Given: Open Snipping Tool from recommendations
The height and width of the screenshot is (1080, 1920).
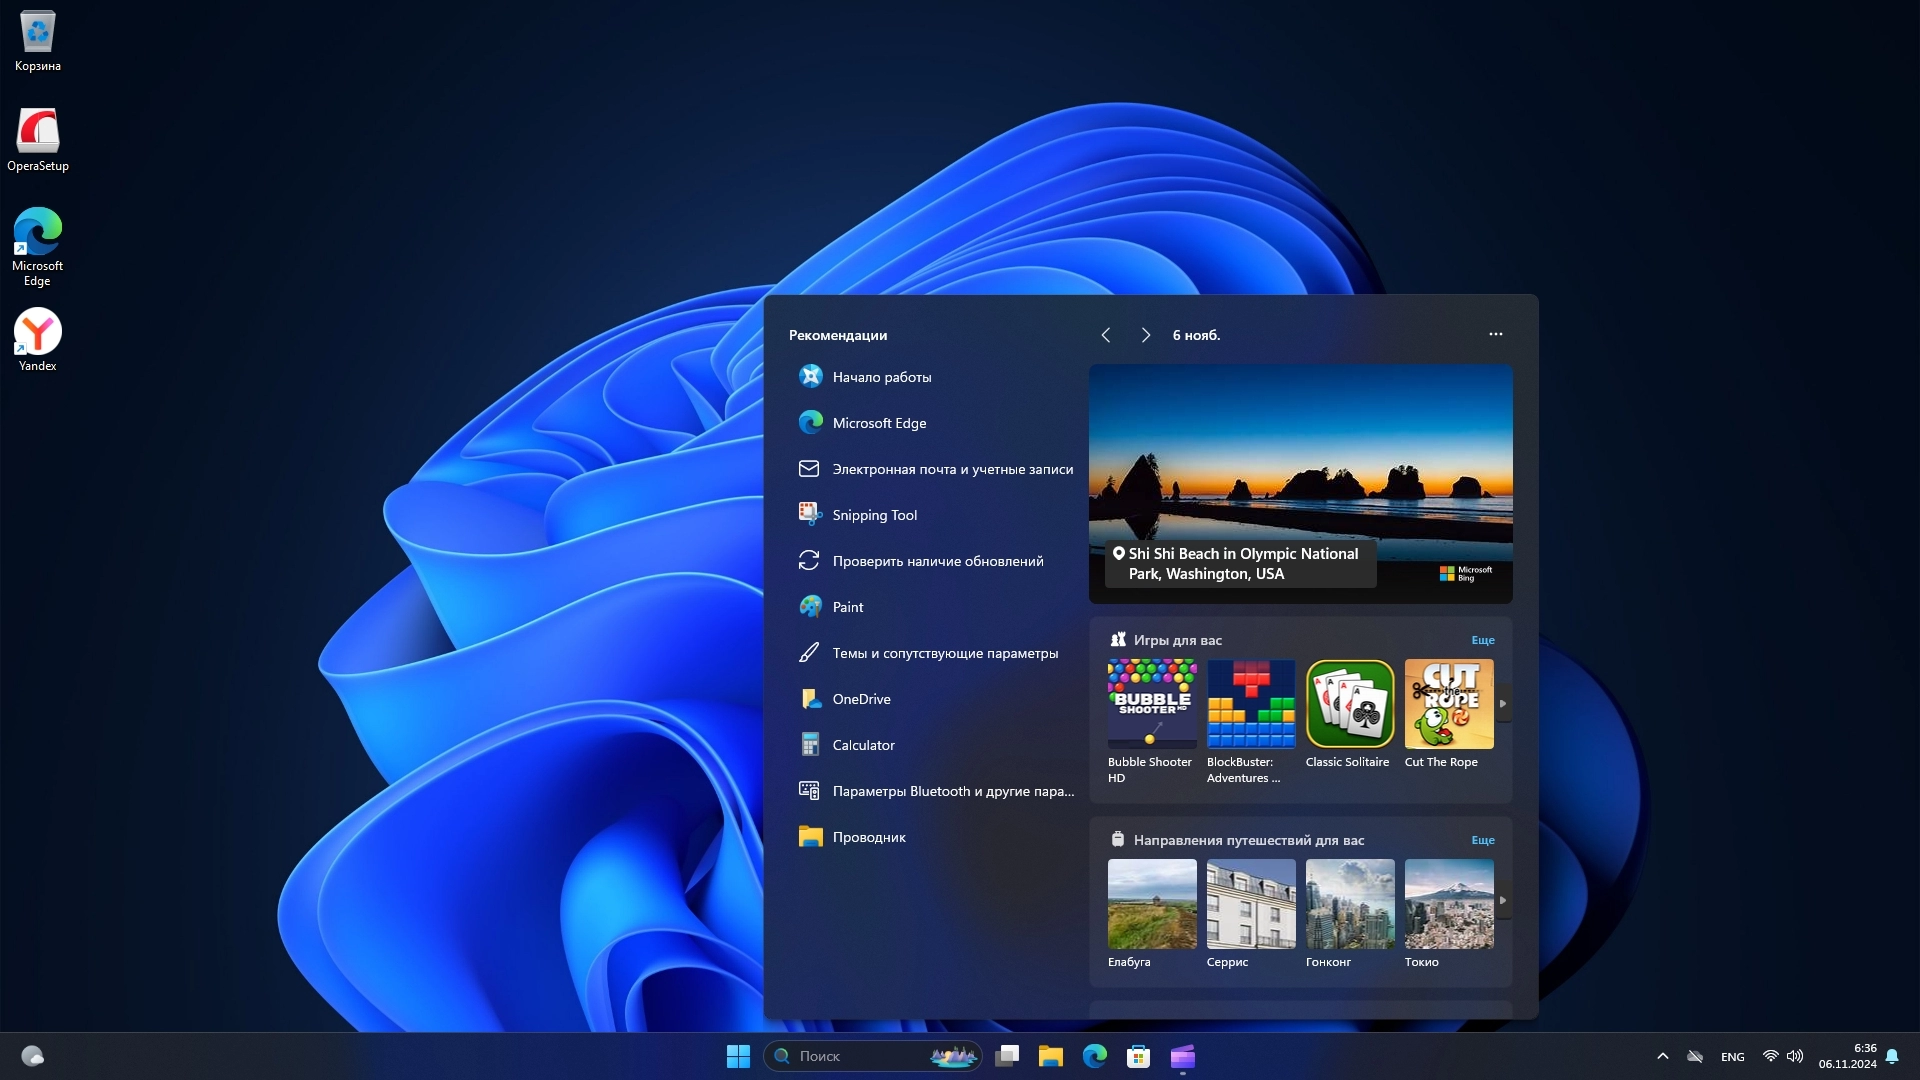Looking at the screenshot, I should click(873, 515).
